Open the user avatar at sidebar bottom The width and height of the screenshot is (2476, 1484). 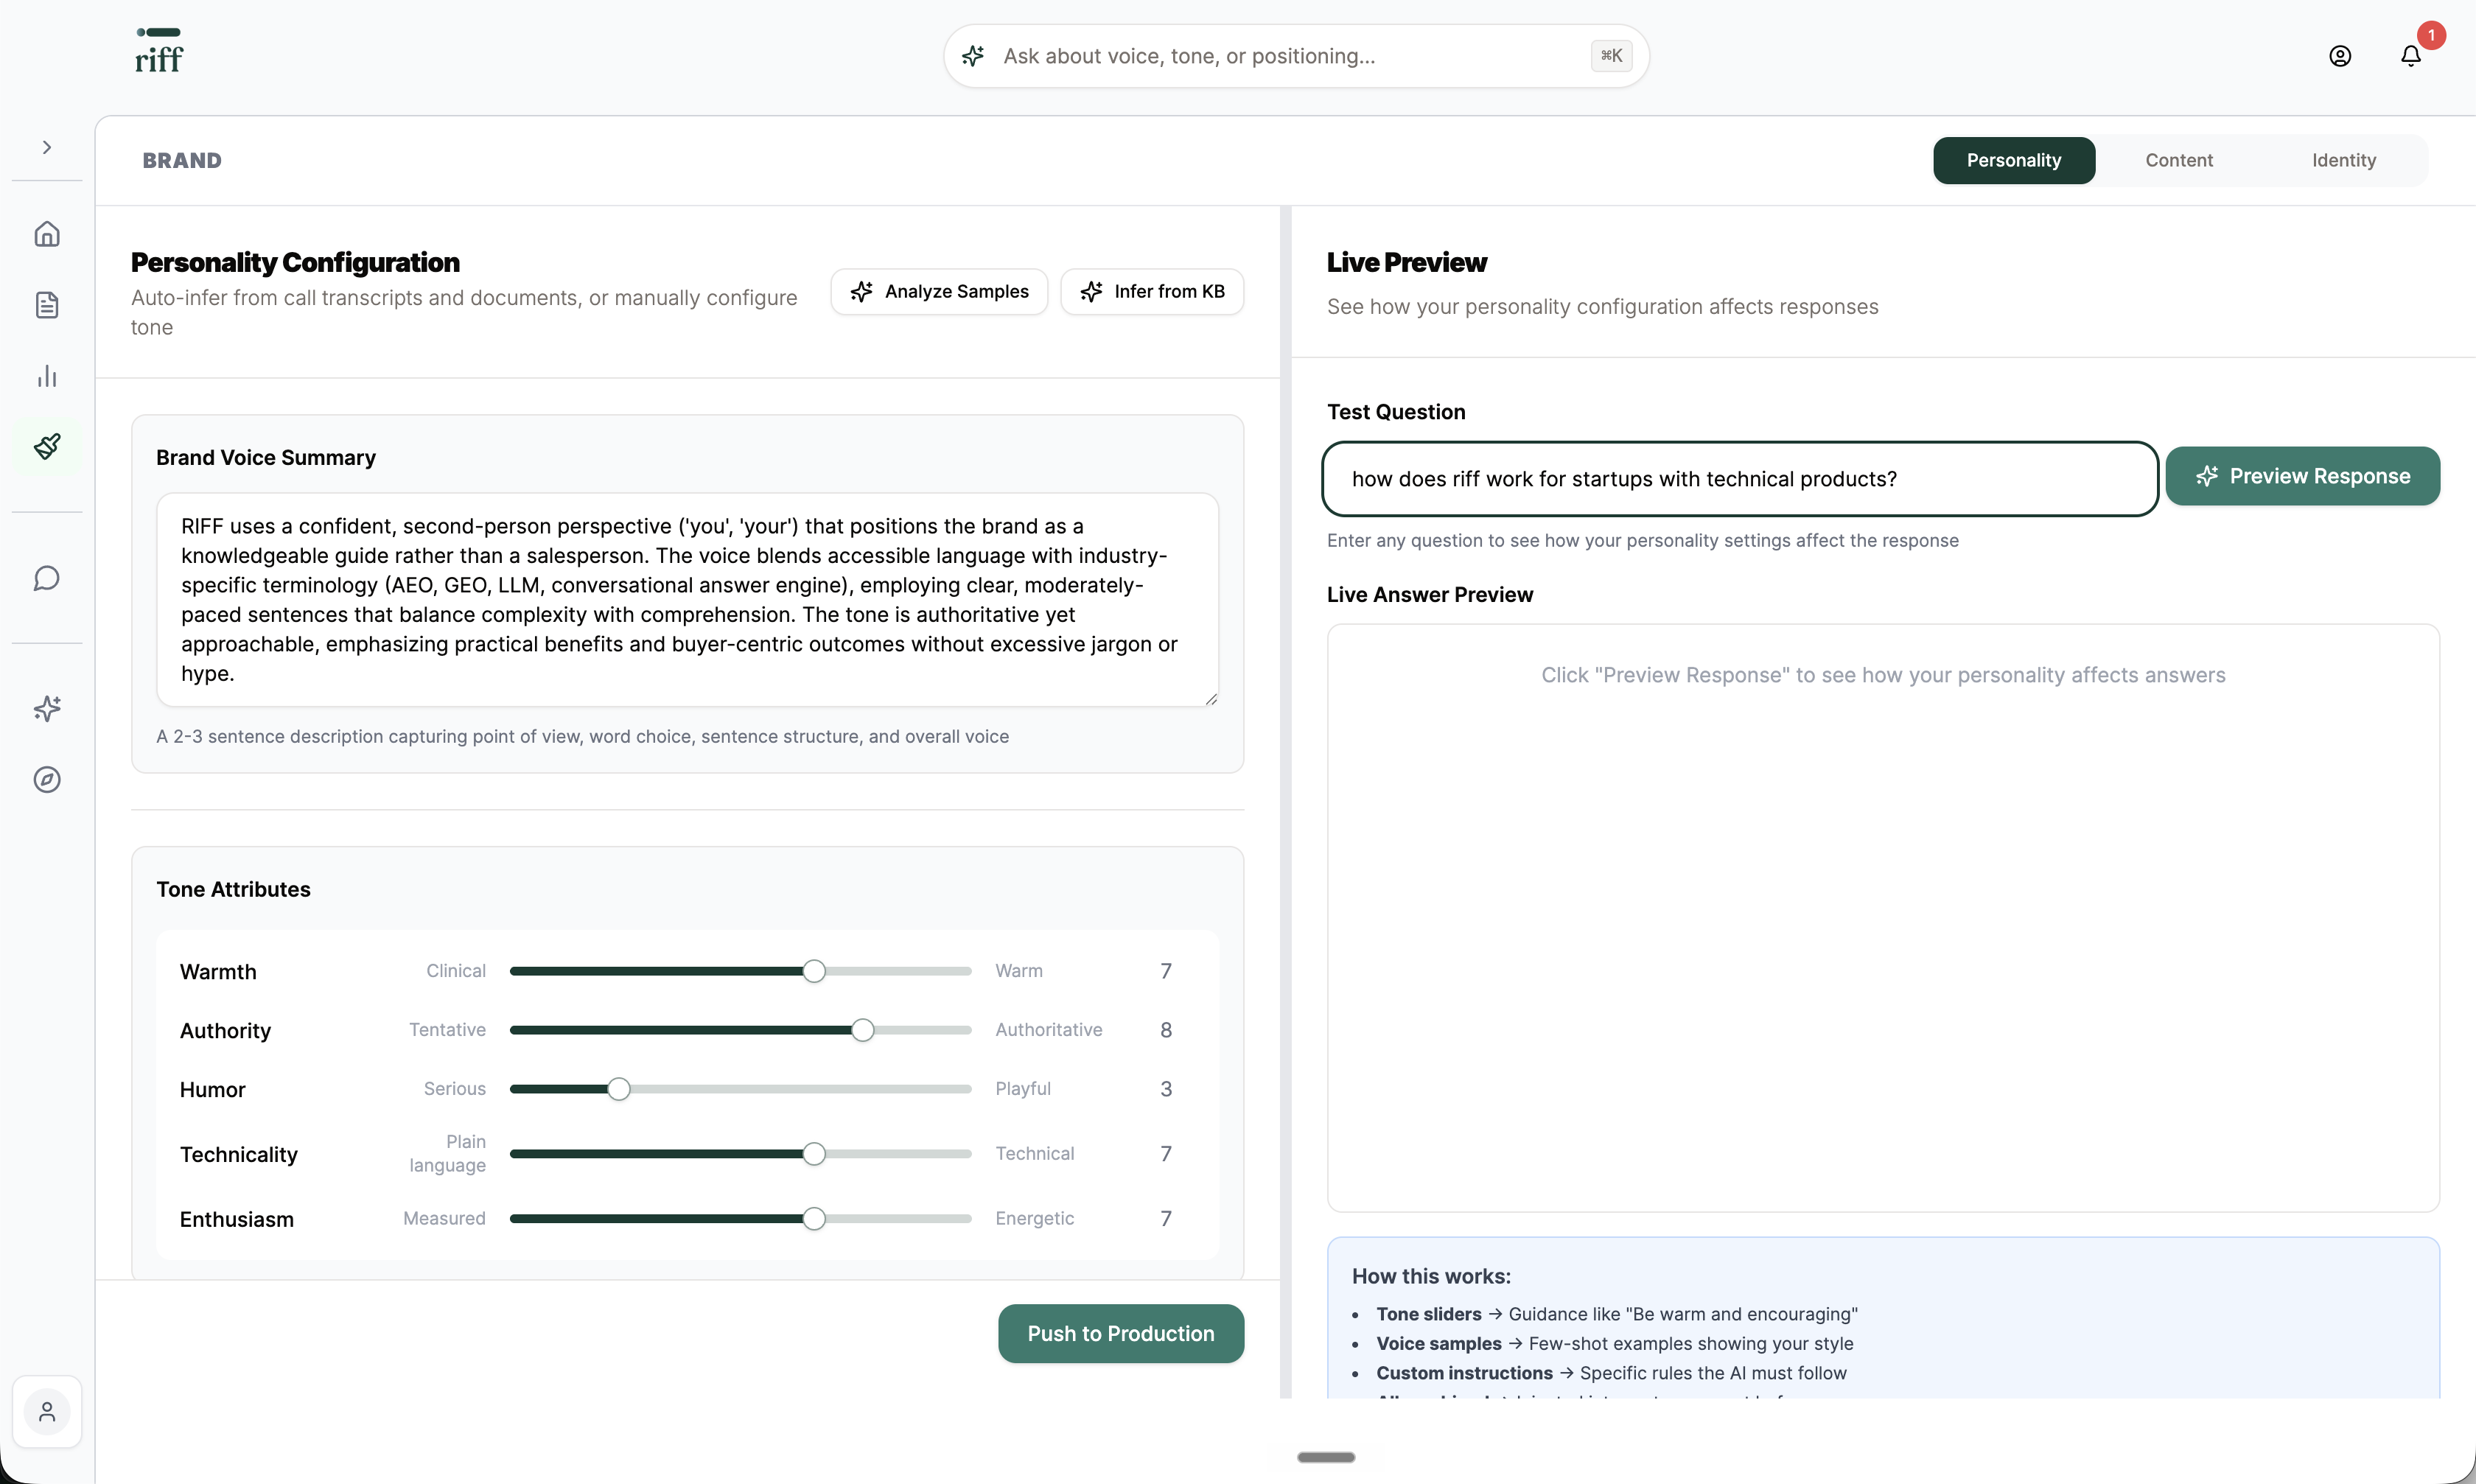tap(47, 1412)
